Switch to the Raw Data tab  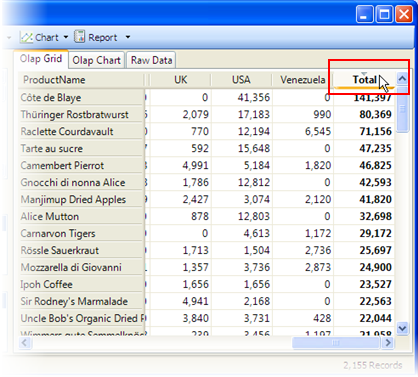tap(151, 60)
